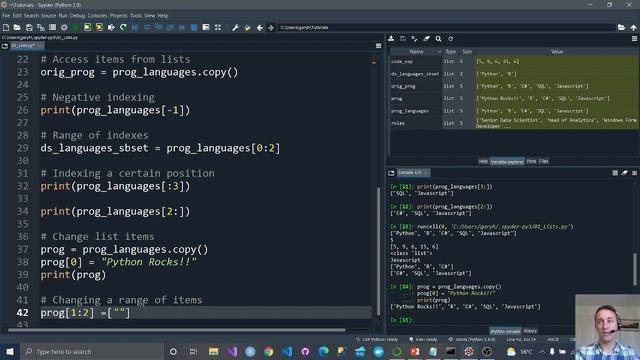
Task: Open Preferences wrench icon
Action: (x=236, y=27)
